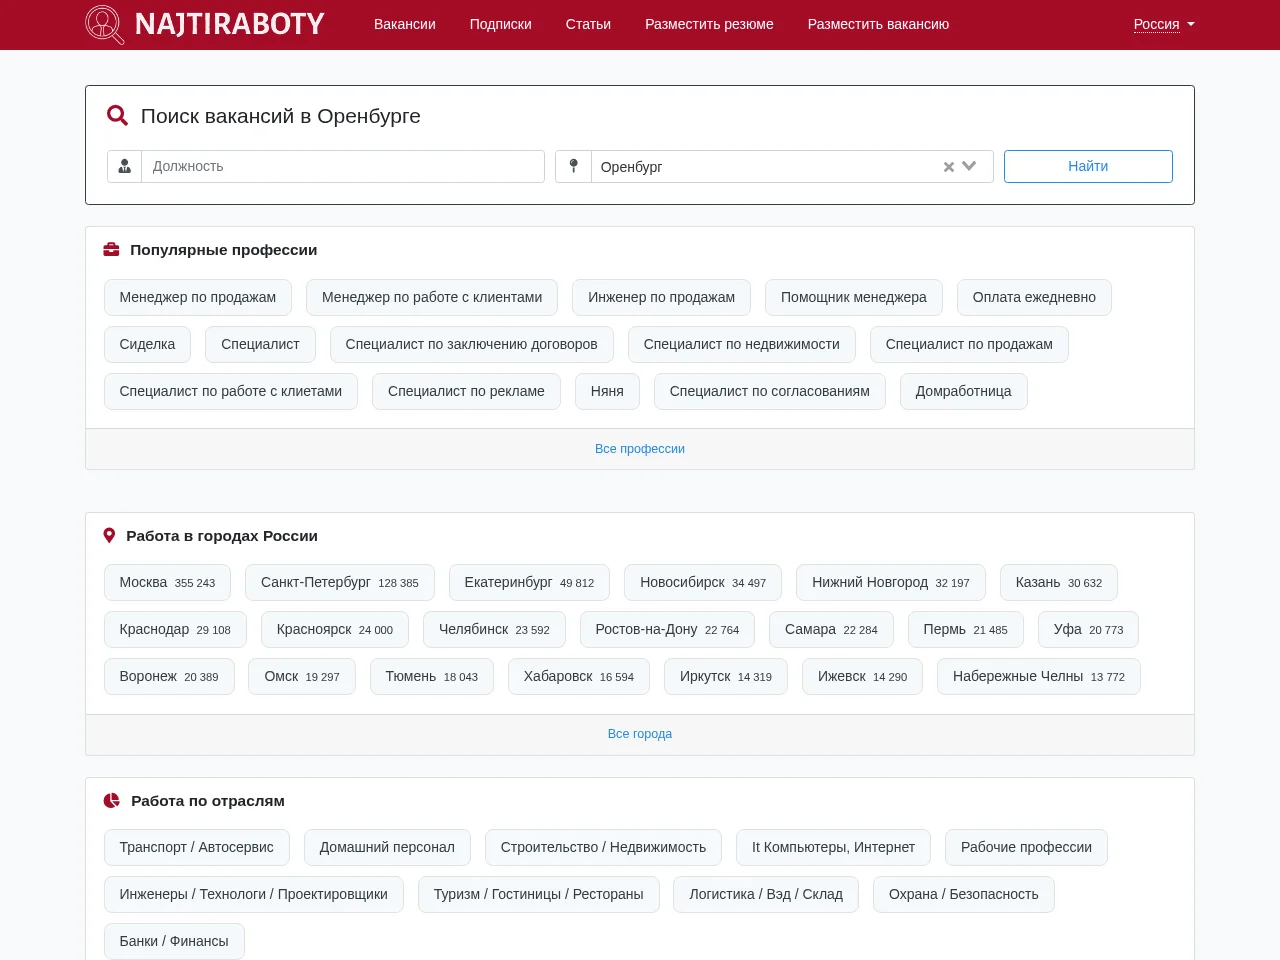
Task: View Все профессии link
Action: tap(640, 449)
